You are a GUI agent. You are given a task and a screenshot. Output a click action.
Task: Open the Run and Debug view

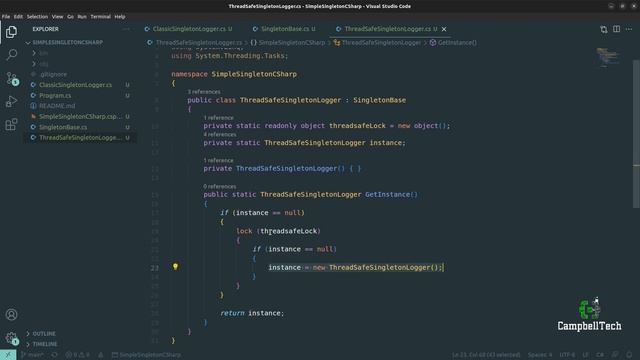tap(11, 101)
